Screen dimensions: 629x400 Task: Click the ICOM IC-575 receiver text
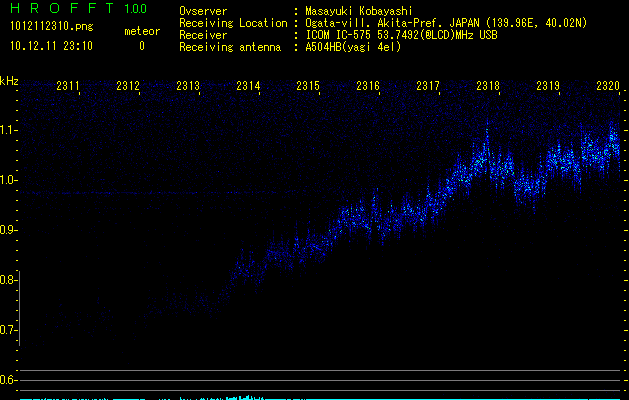[401, 35]
